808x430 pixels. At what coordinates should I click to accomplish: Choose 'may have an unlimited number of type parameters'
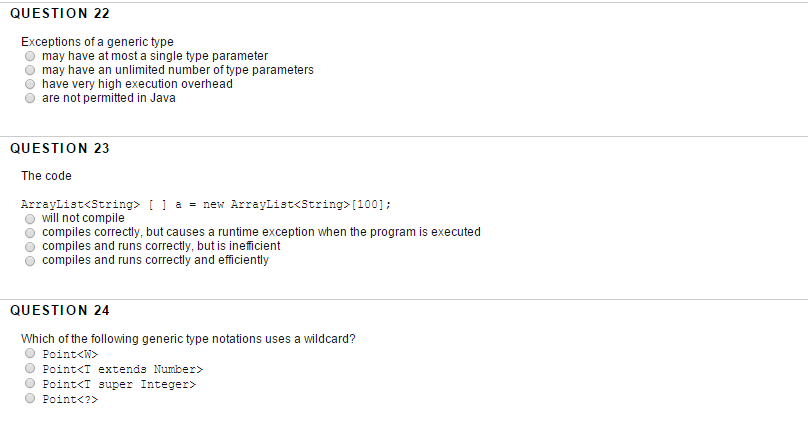click(x=31, y=70)
